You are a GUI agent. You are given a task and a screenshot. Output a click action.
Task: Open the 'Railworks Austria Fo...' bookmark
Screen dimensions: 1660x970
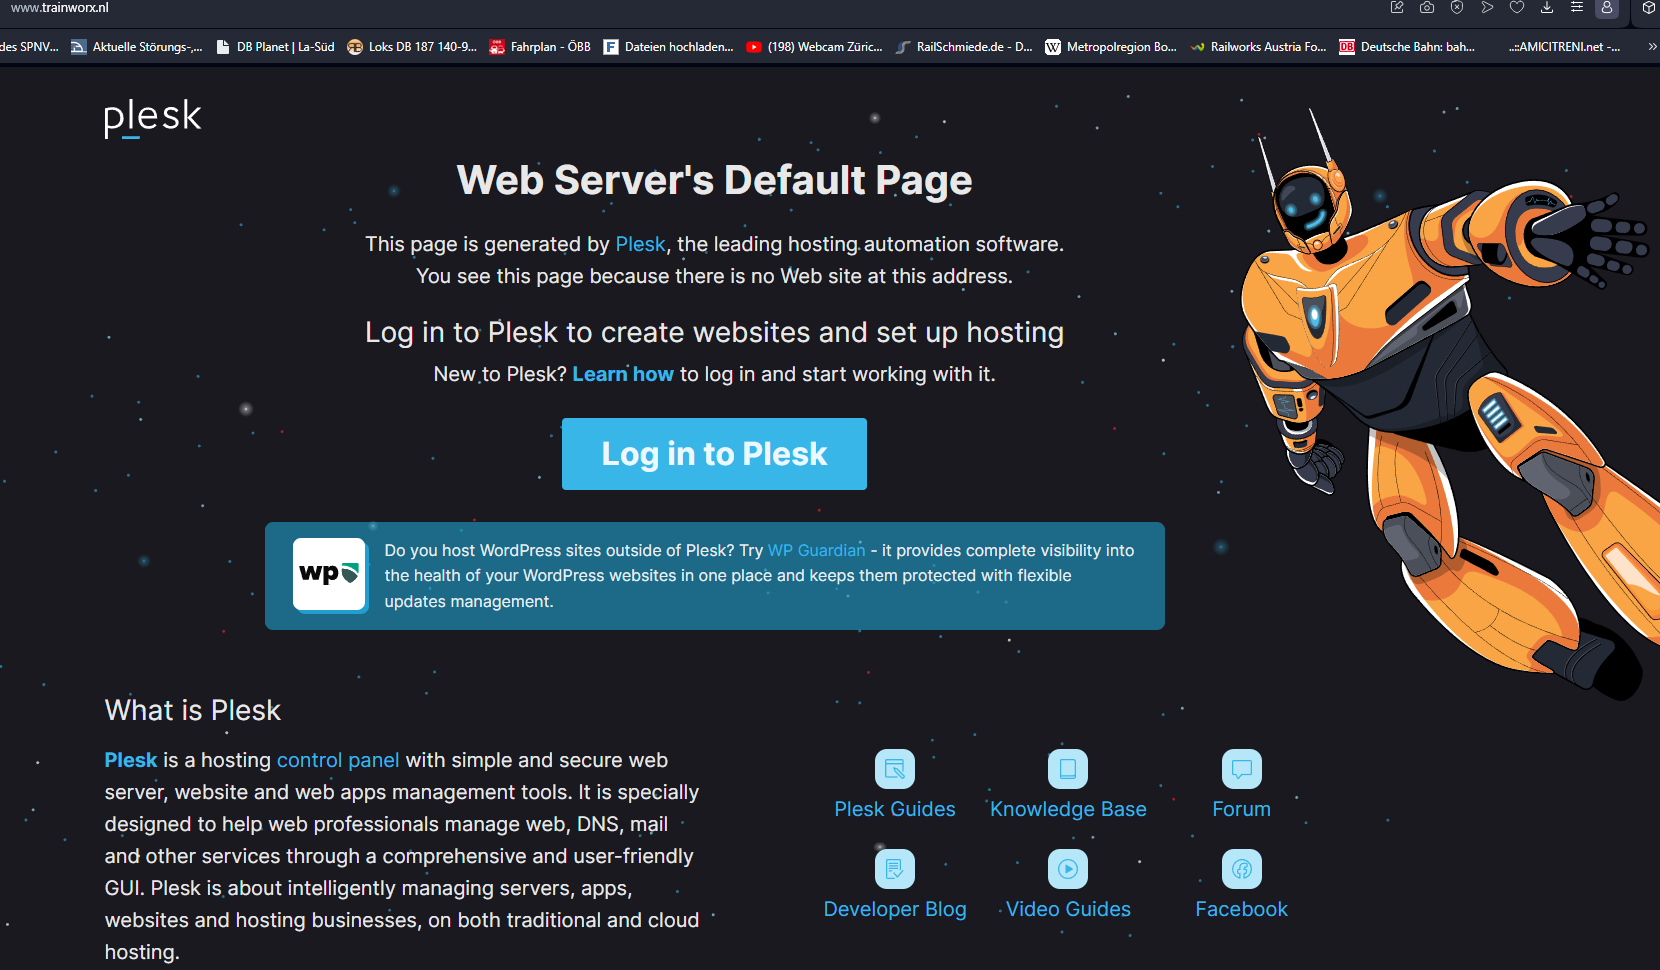click(x=1258, y=47)
